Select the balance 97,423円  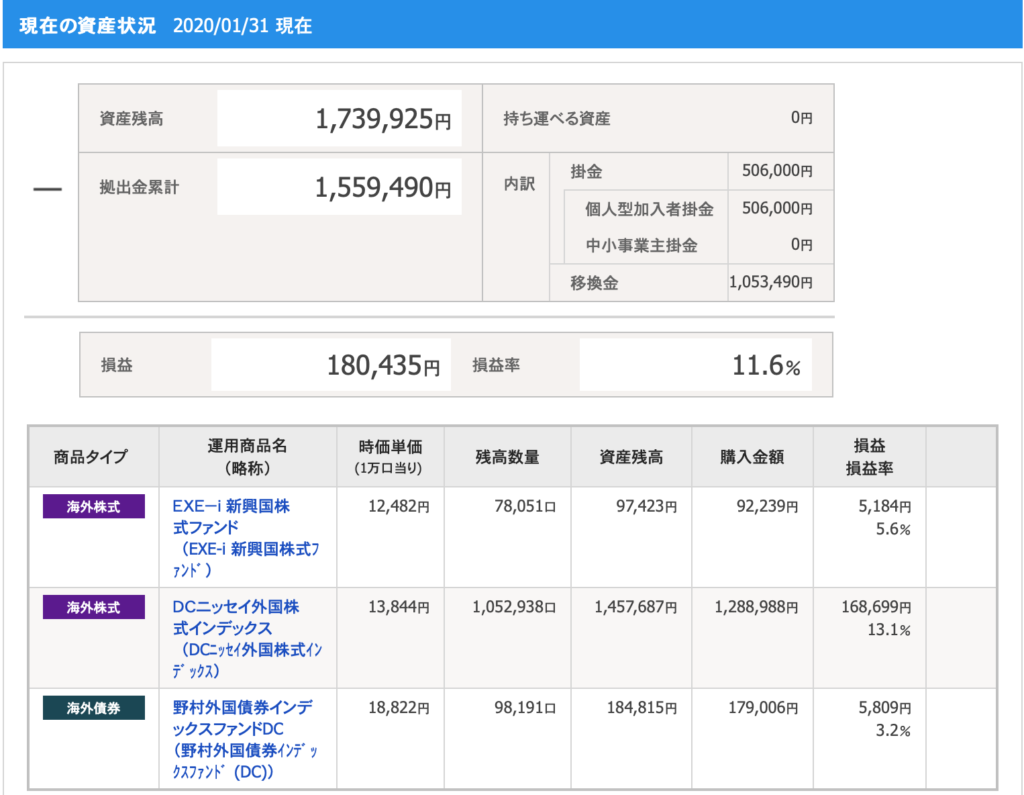pyautogui.click(x=646, y=506)
